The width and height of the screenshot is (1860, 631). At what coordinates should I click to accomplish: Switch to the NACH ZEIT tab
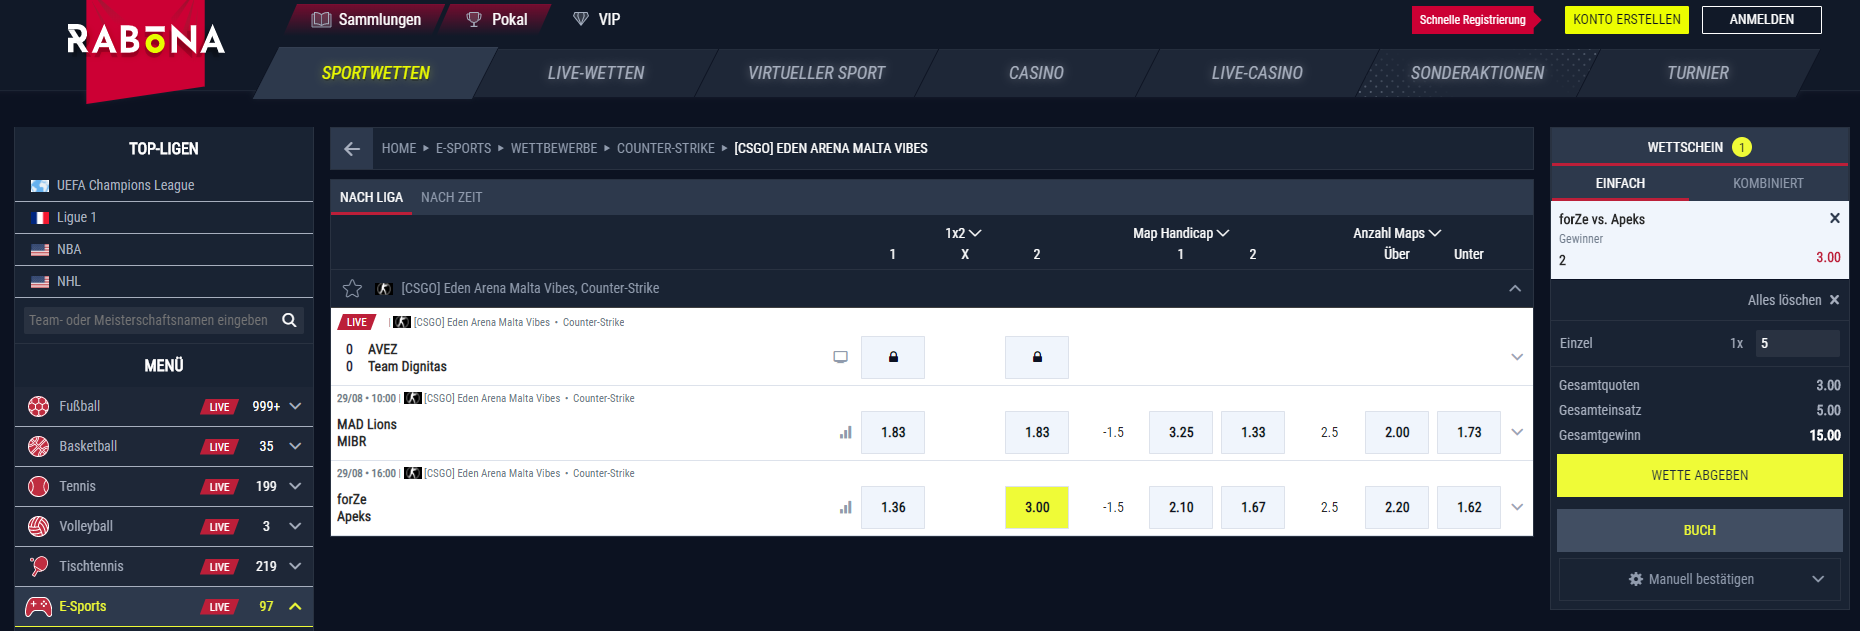[x=451, y=197]
